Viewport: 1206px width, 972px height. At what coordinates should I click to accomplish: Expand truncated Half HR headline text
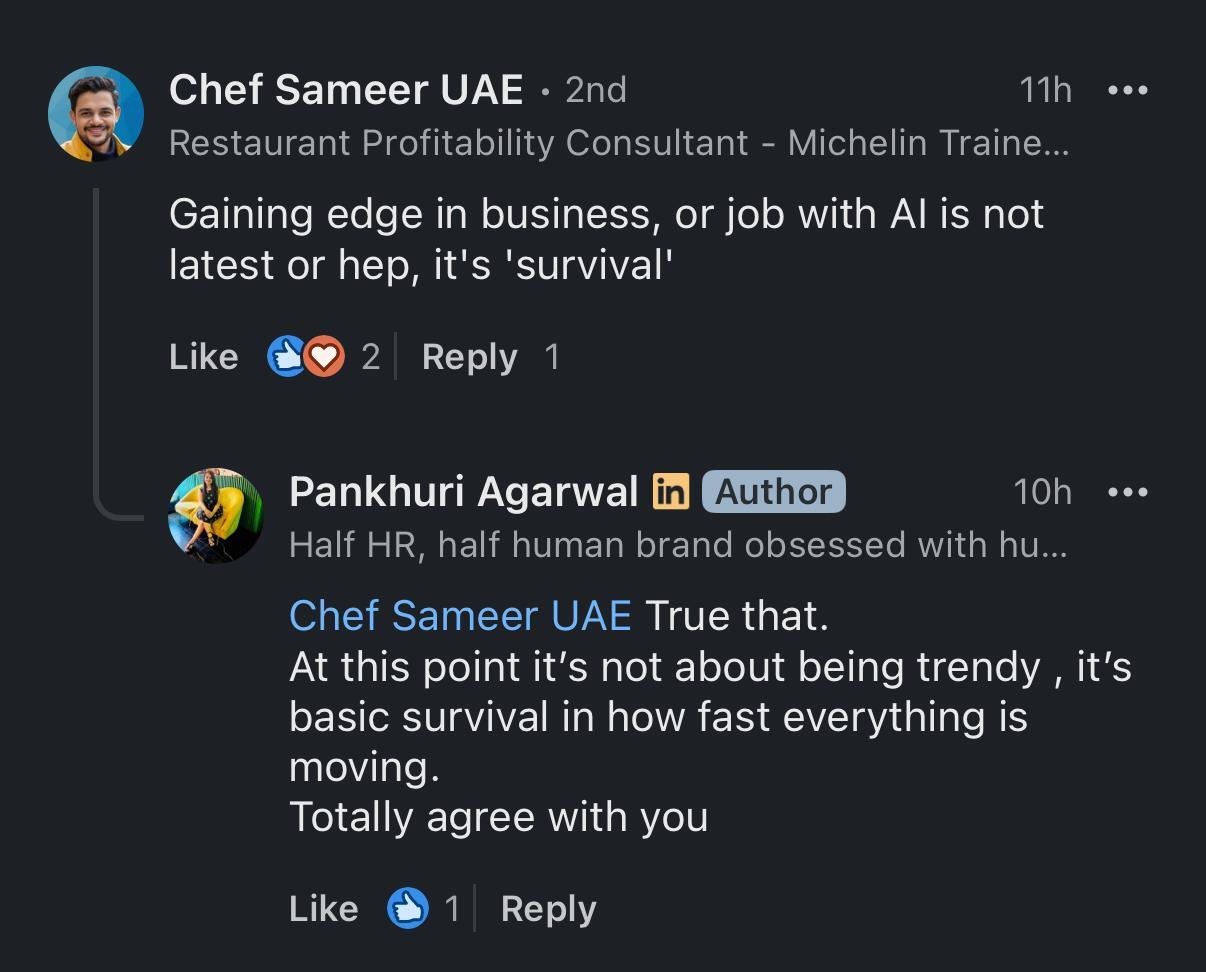[x=677, y=545]
